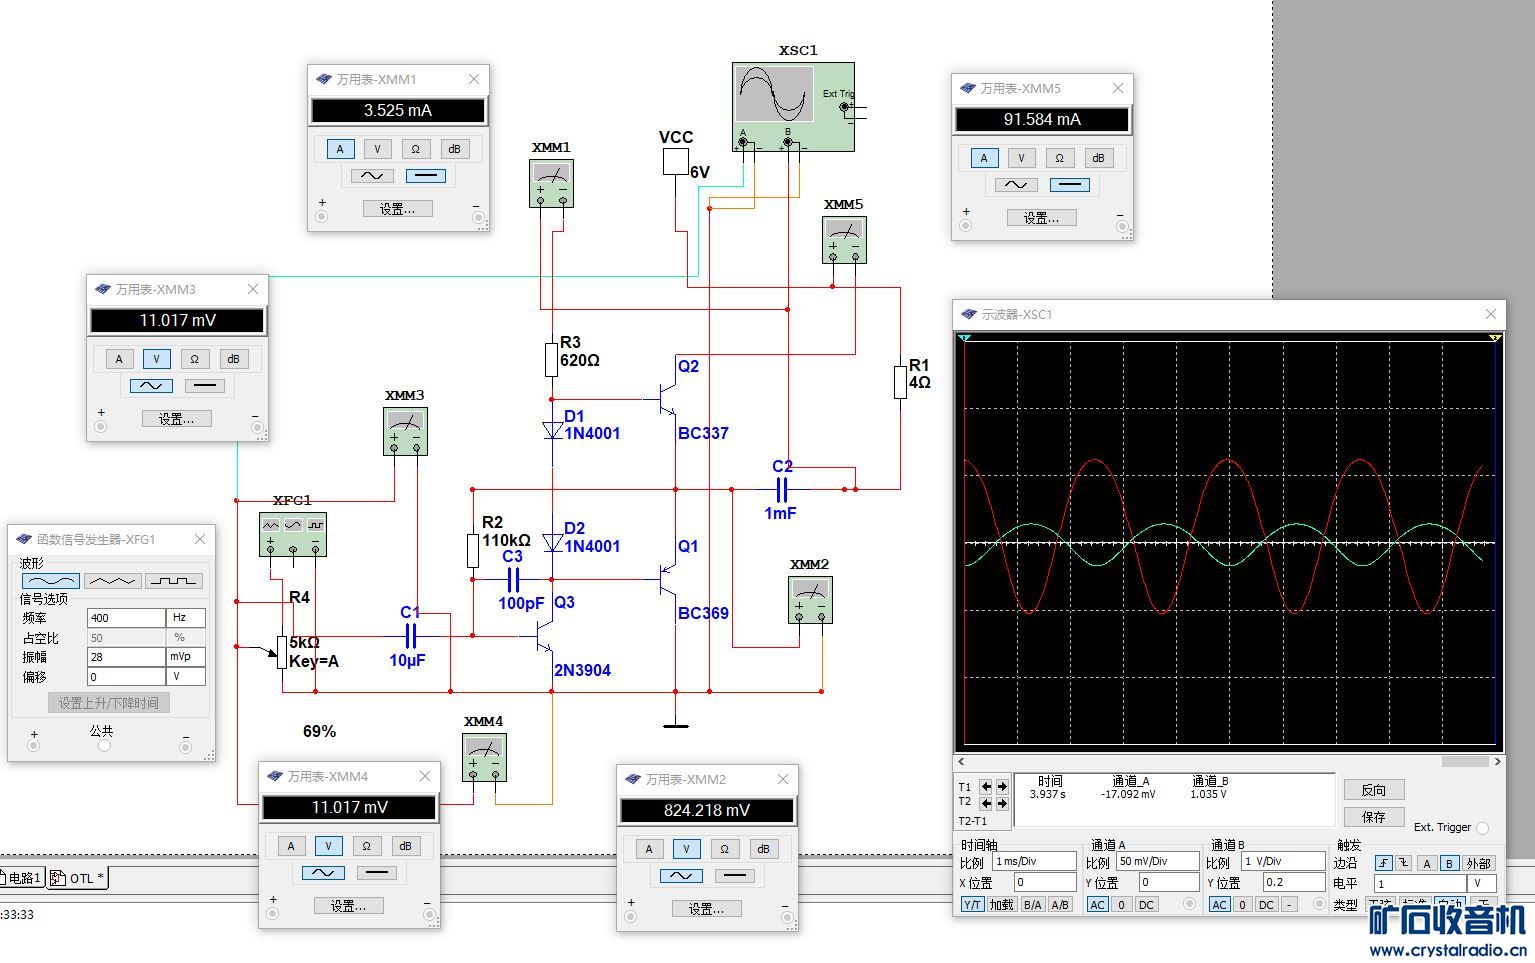Image resolution: width=1535 pixels, height=963 pixels.
Task: Switch XMM3 multimeter to ammeter A mode
Action: click(x=119, y=359)
